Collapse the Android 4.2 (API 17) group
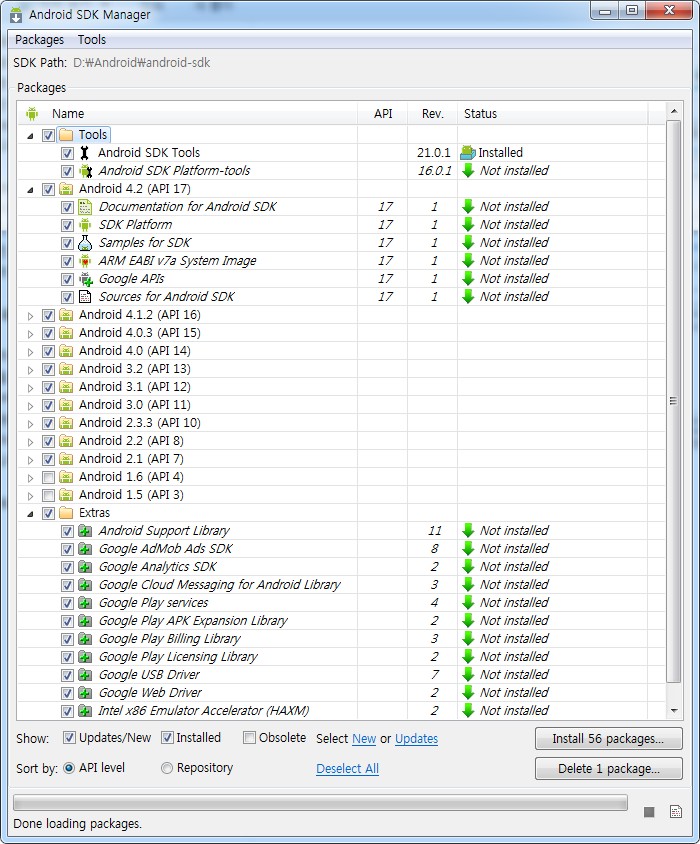Screen dimensions: 700x844 [x=31, y=190]
